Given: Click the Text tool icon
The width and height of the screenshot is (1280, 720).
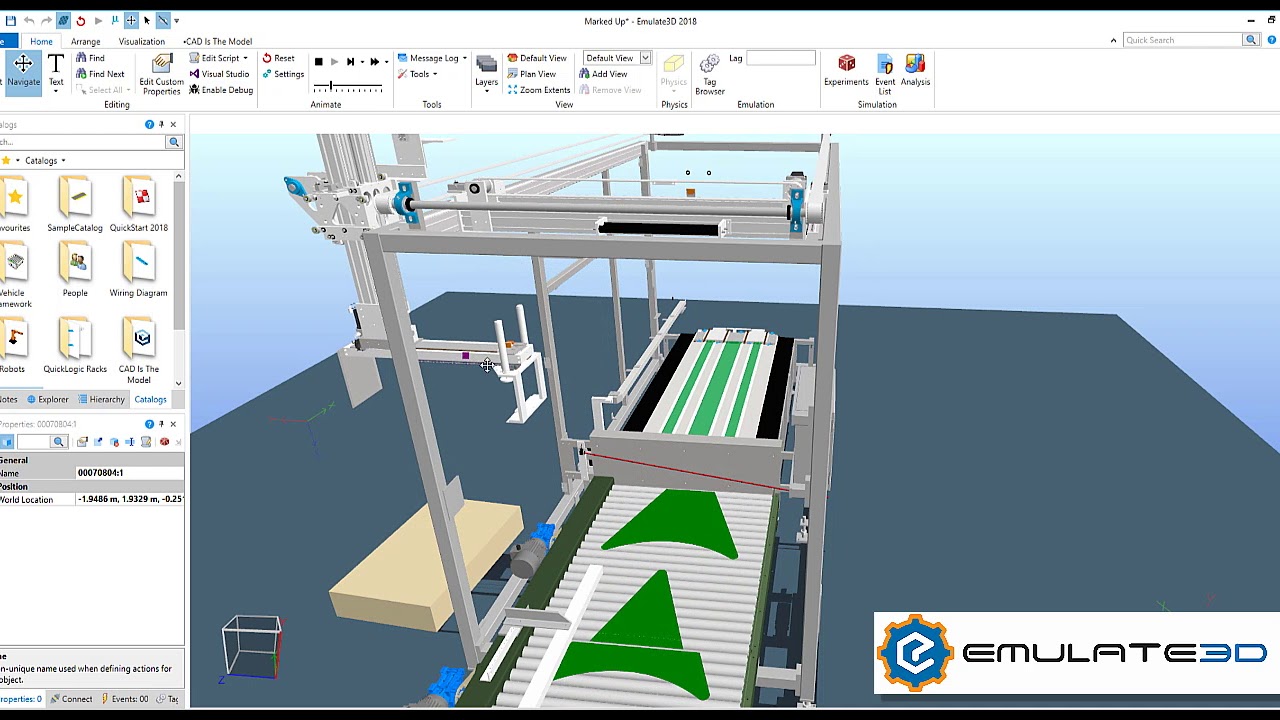Looking at the screenshot, I should pos(56,64).
